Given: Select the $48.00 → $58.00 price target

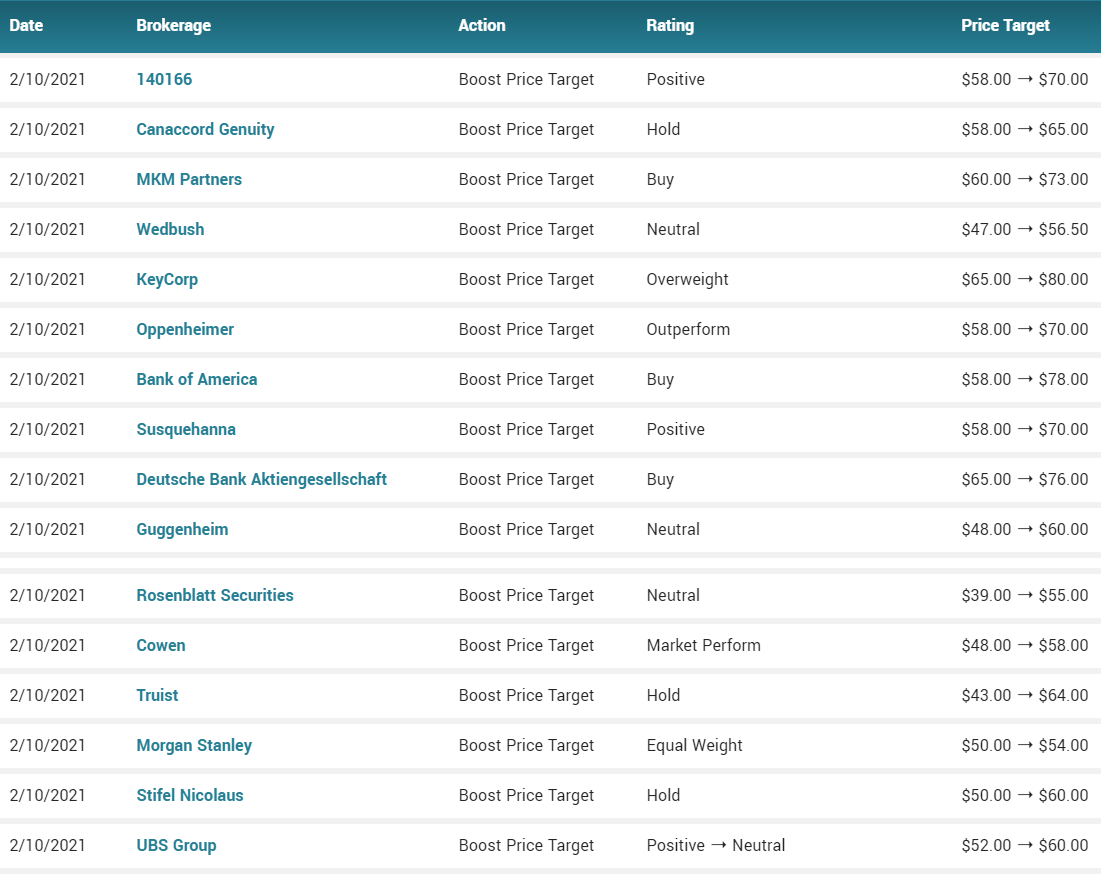Looking at the screenshot, I should (x=1024, y=645).
